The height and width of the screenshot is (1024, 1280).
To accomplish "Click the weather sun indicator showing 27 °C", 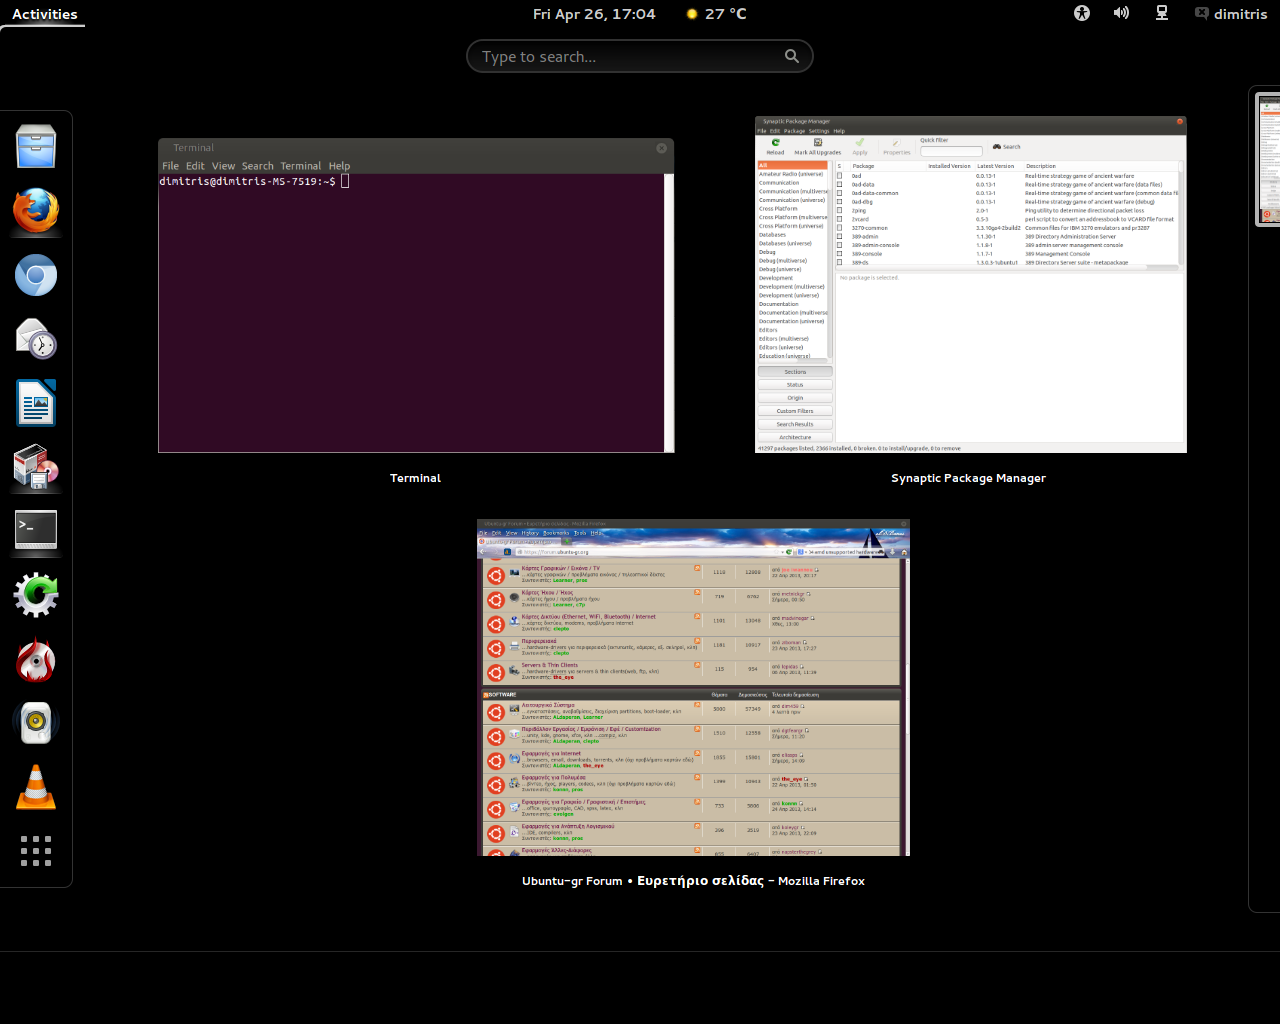I will [716, 14].
